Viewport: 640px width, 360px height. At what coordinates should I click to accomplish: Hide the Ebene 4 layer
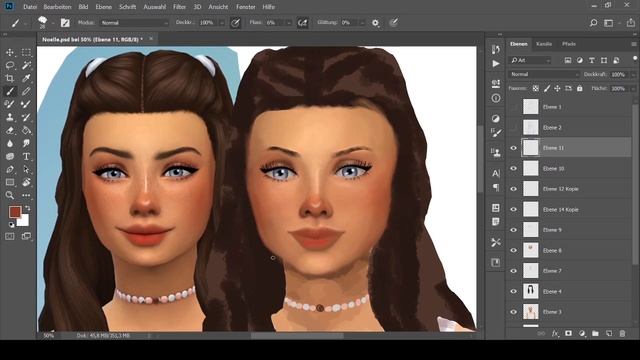(x=513, y=291)
